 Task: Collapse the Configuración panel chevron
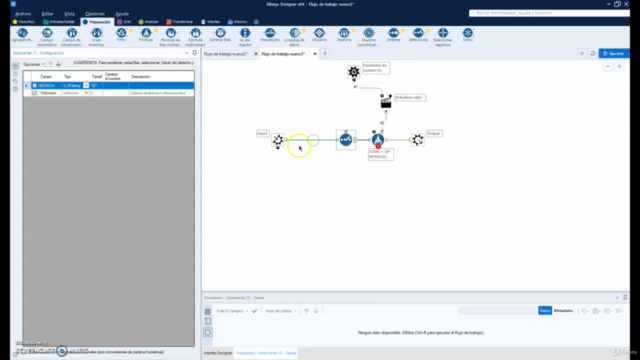click(187, 53)
